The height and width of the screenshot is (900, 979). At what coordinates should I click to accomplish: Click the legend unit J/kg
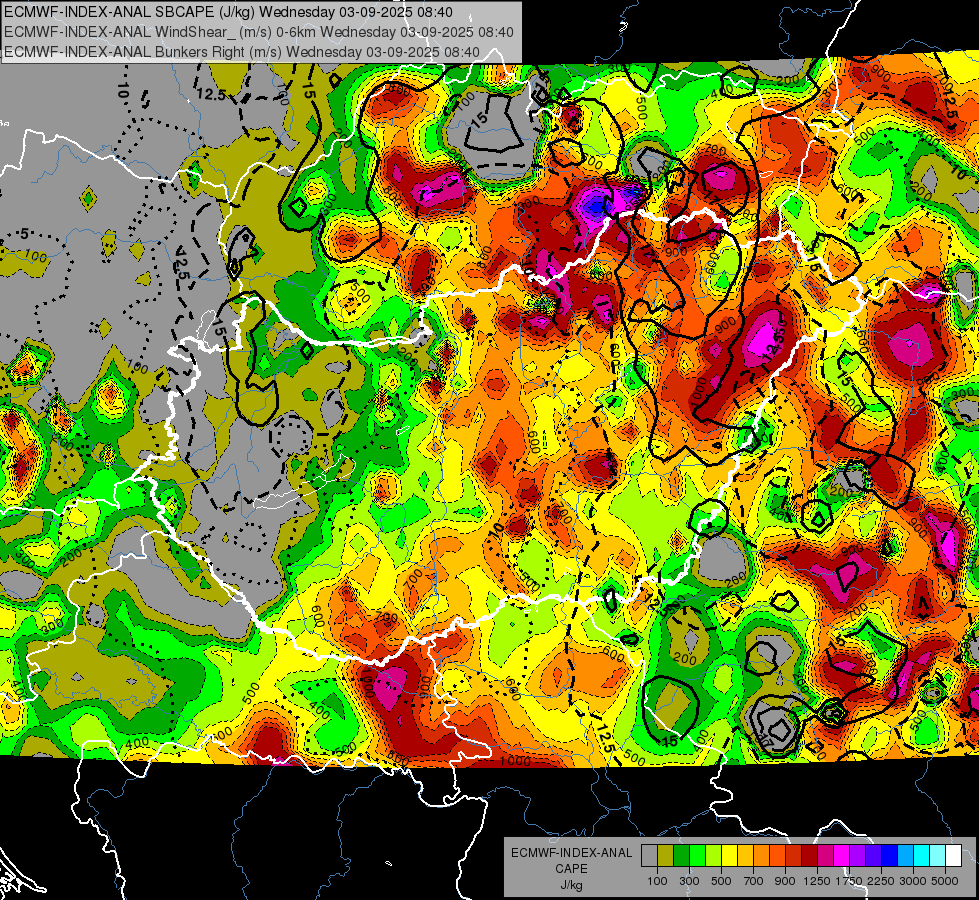pos(572,885)
